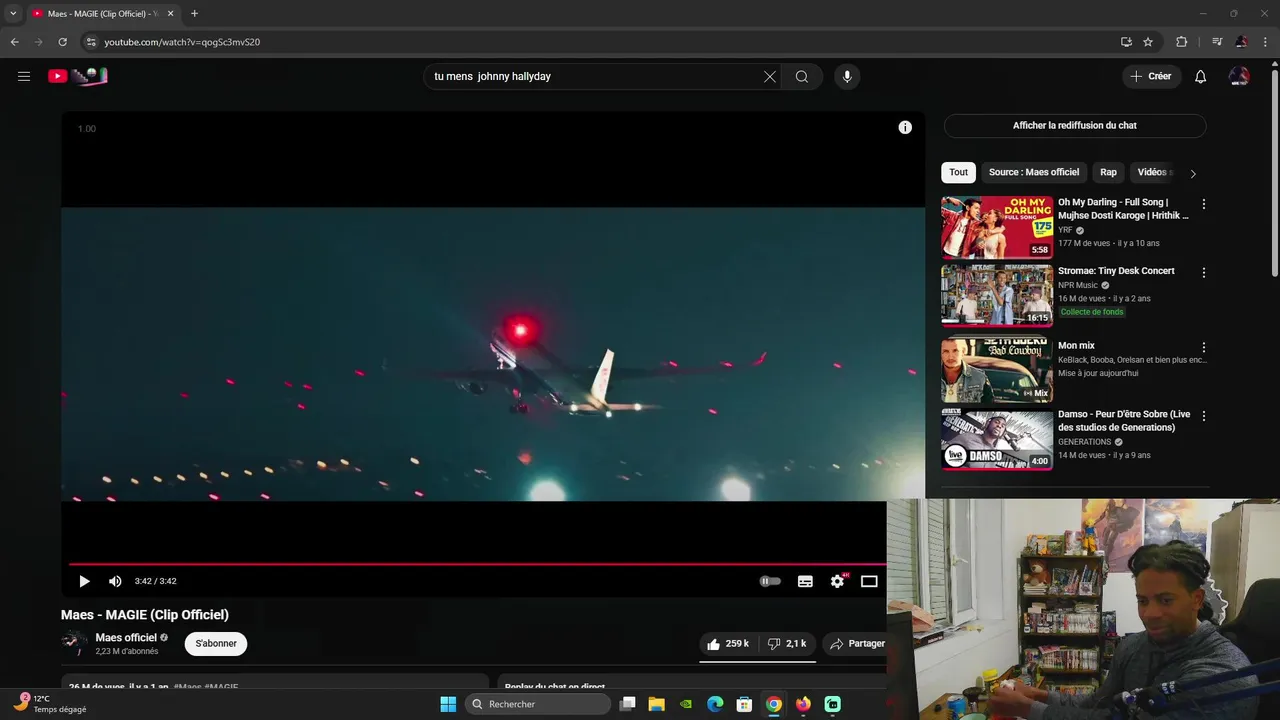Screen dimensions: 1280x720
Task: View site information icon in address bar
Action: [91, 42]
